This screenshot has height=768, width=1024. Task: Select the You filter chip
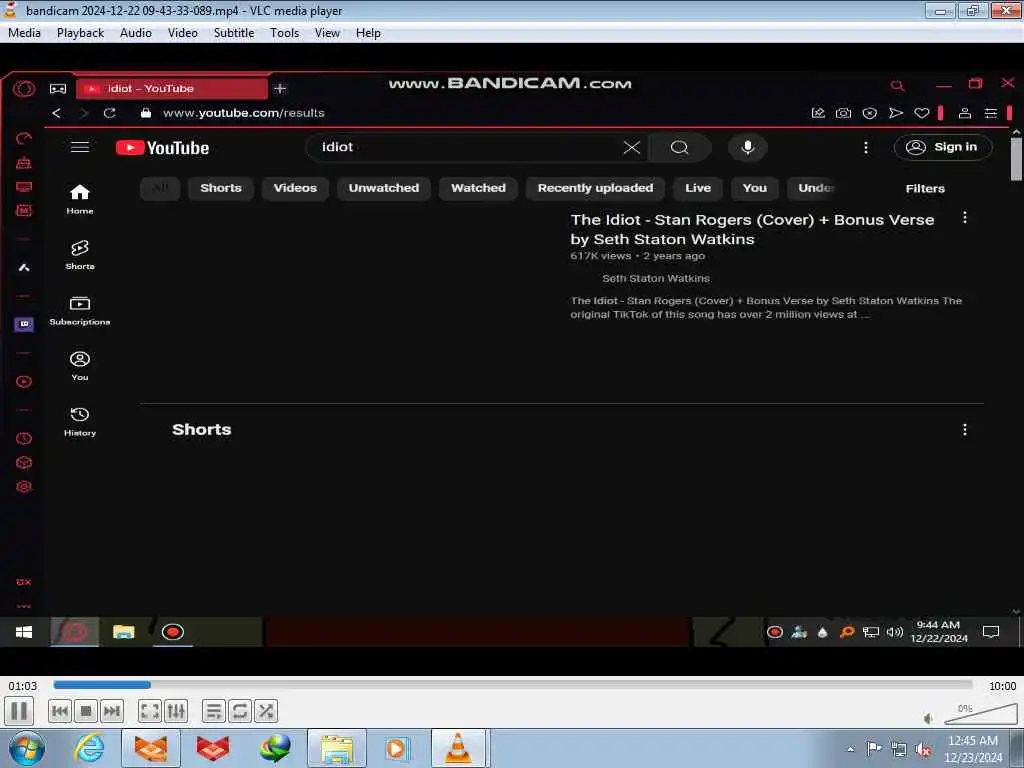754,188
